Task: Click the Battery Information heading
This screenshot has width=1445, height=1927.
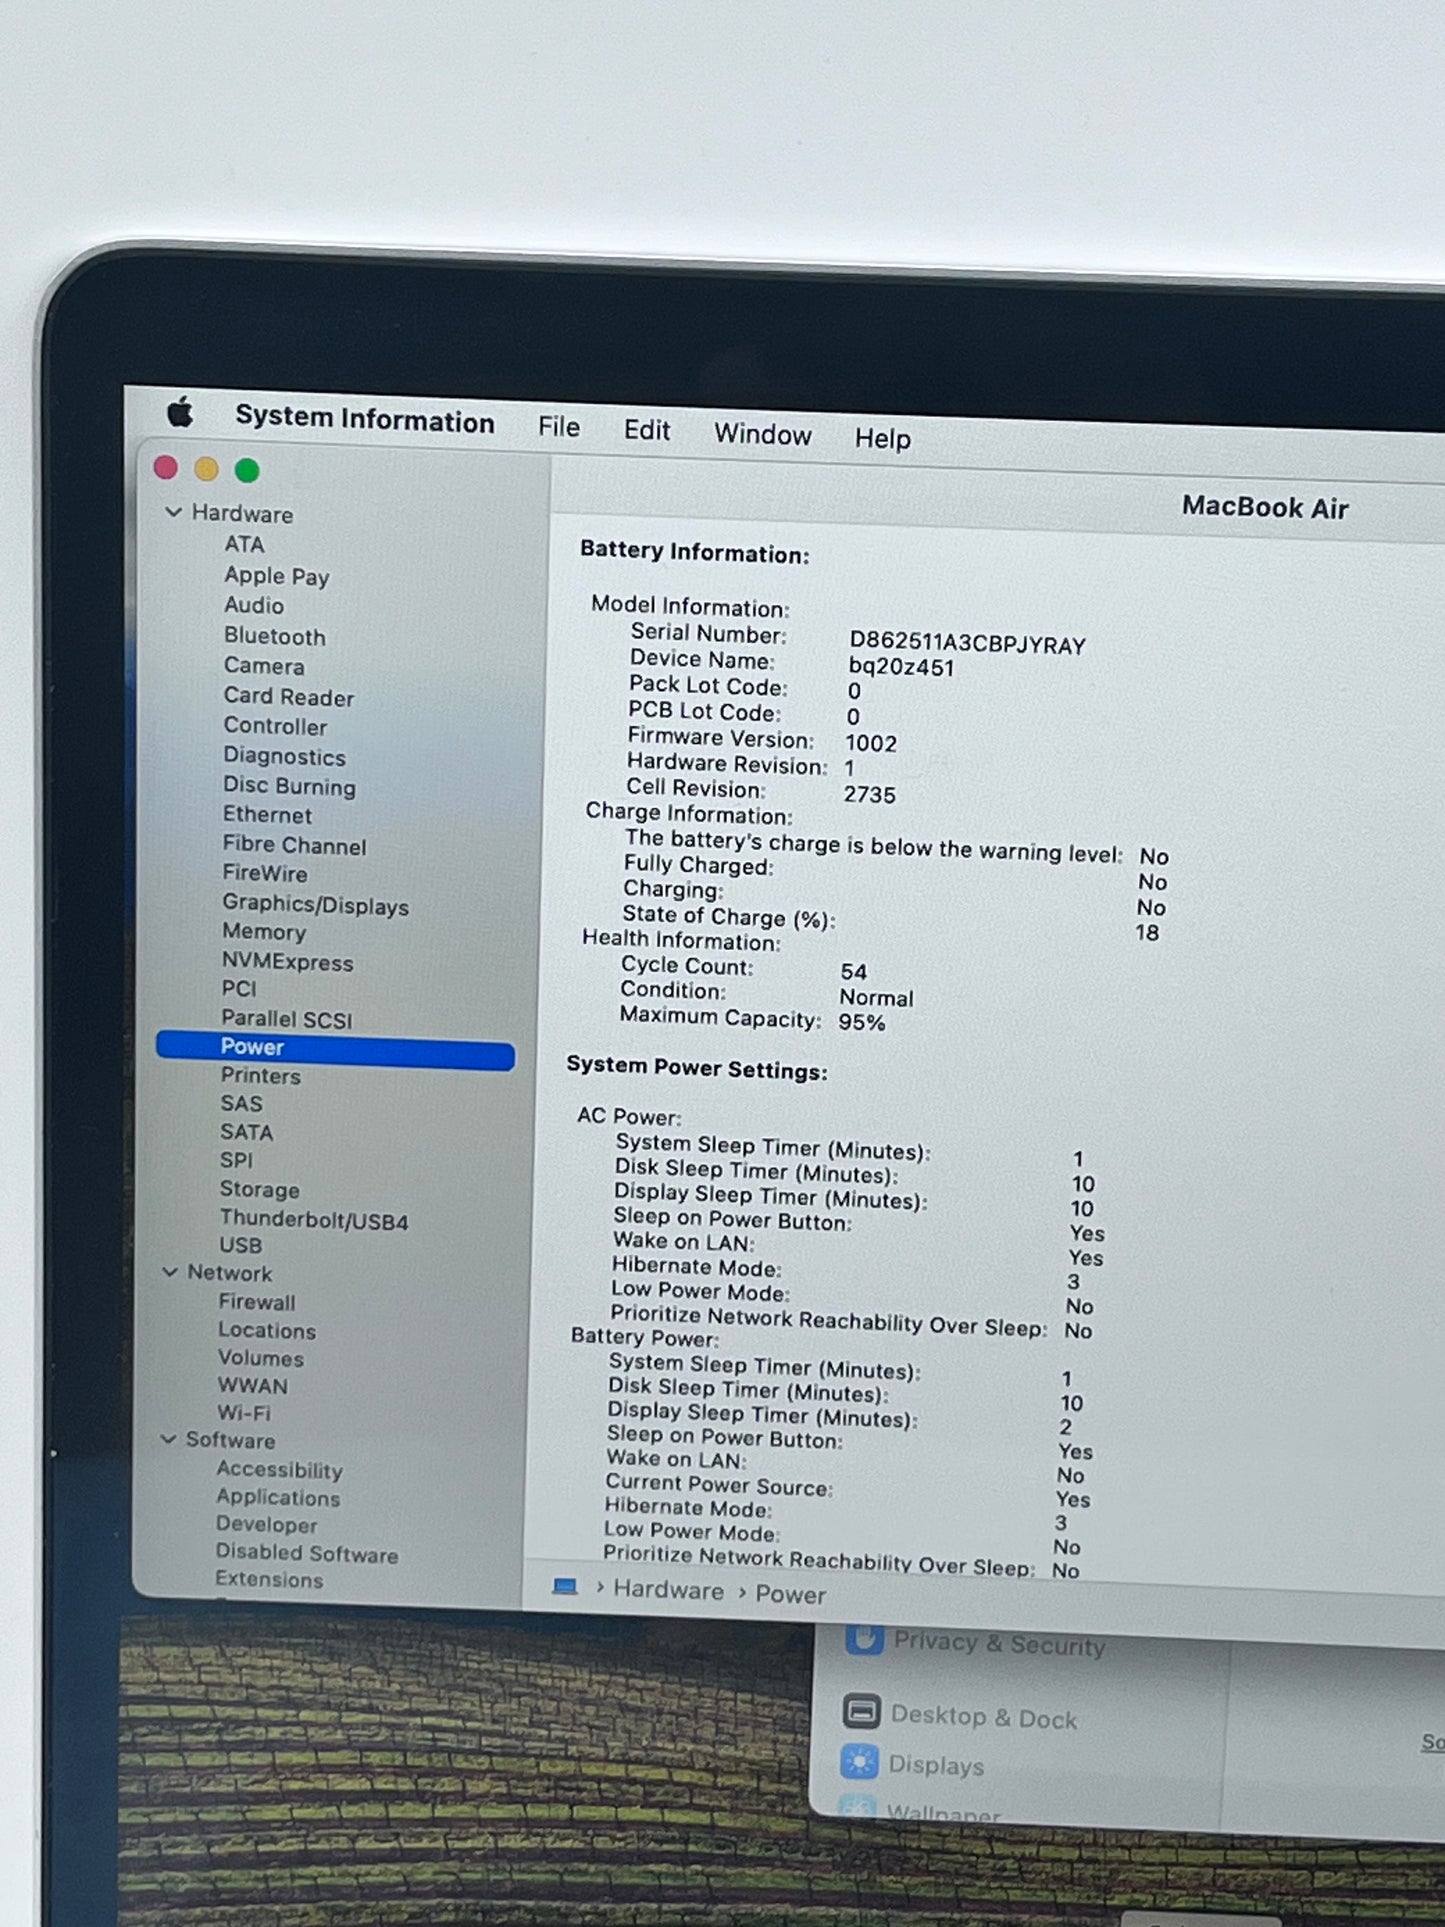Action: pos(694,552)
